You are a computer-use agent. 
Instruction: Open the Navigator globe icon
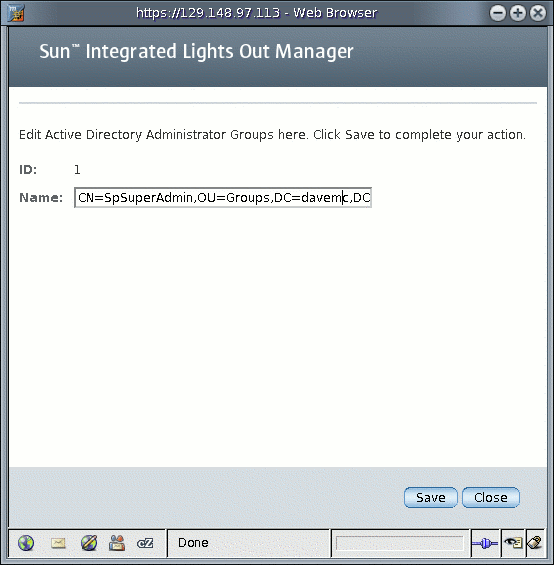(26, 543)
